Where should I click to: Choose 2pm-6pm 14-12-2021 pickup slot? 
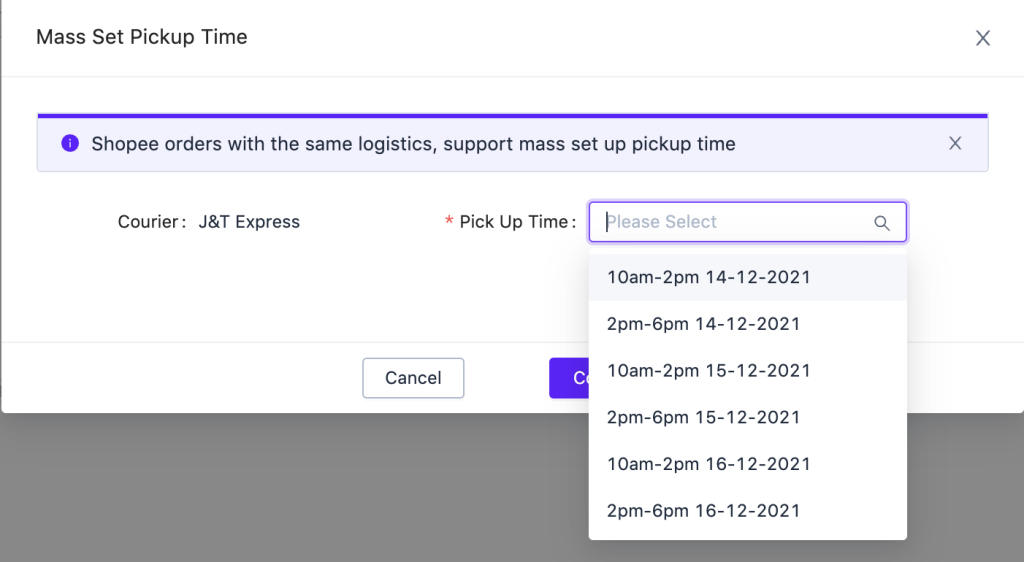(x=747, y=324)
